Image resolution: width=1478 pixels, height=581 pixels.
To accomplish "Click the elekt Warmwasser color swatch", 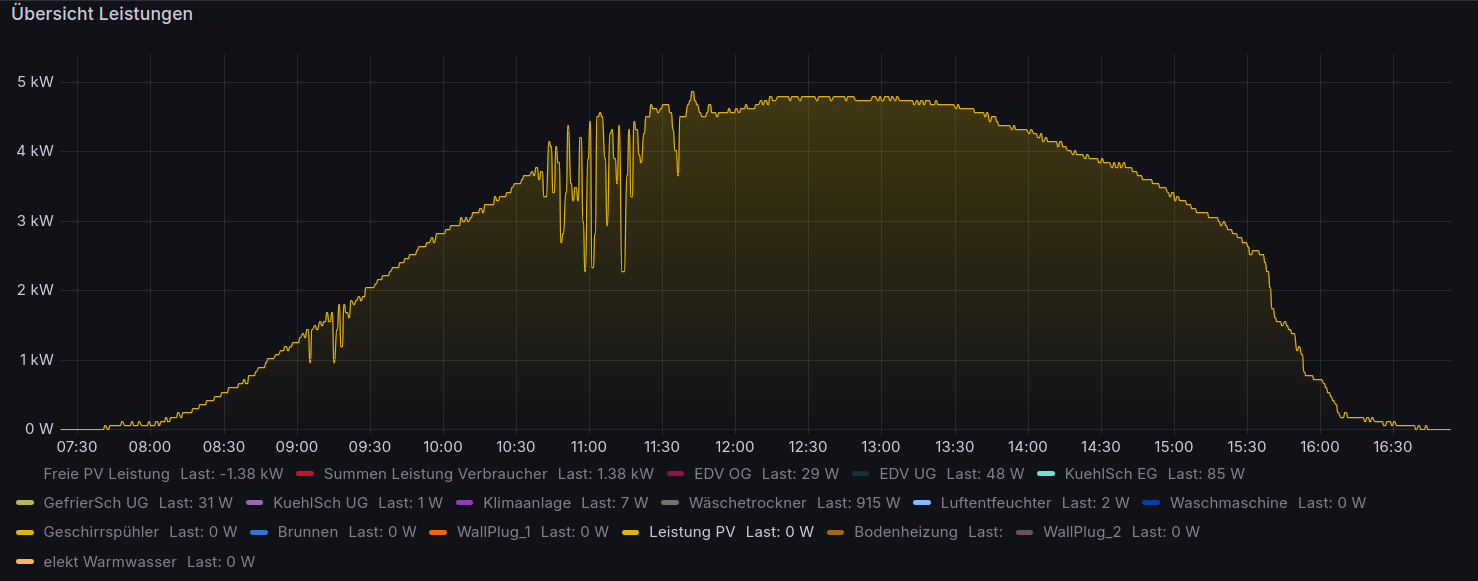I will pyautogui.click(x=25, y=562).
